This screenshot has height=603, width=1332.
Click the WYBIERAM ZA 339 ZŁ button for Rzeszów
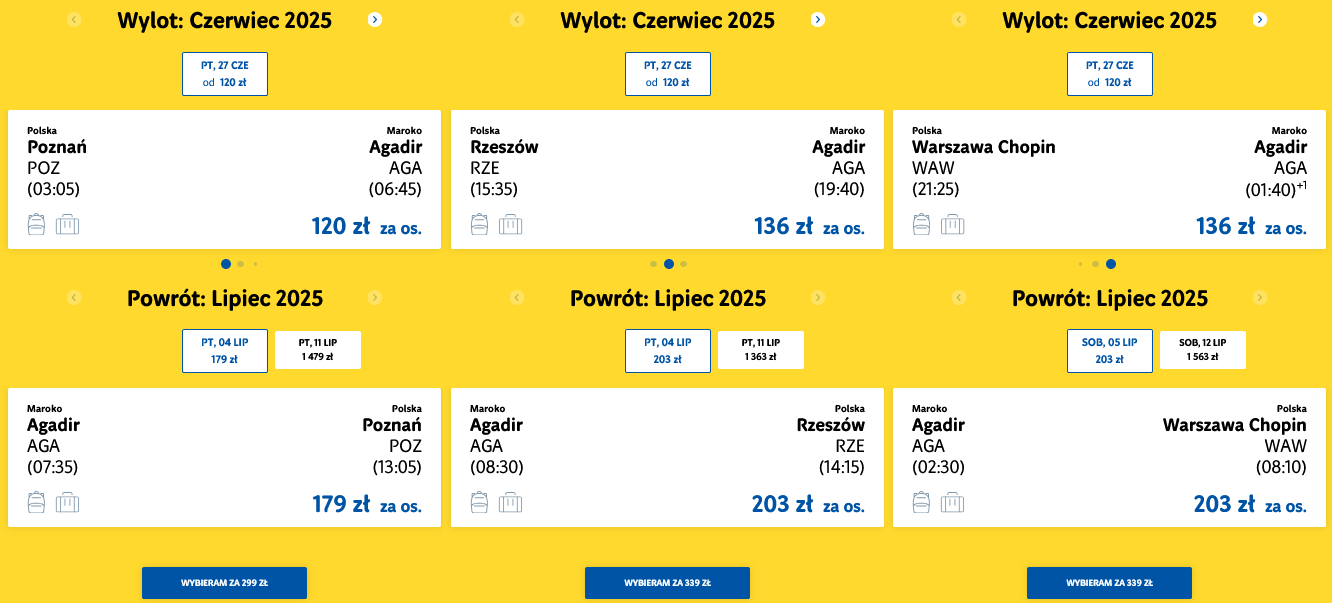click(x=667, y=583)
